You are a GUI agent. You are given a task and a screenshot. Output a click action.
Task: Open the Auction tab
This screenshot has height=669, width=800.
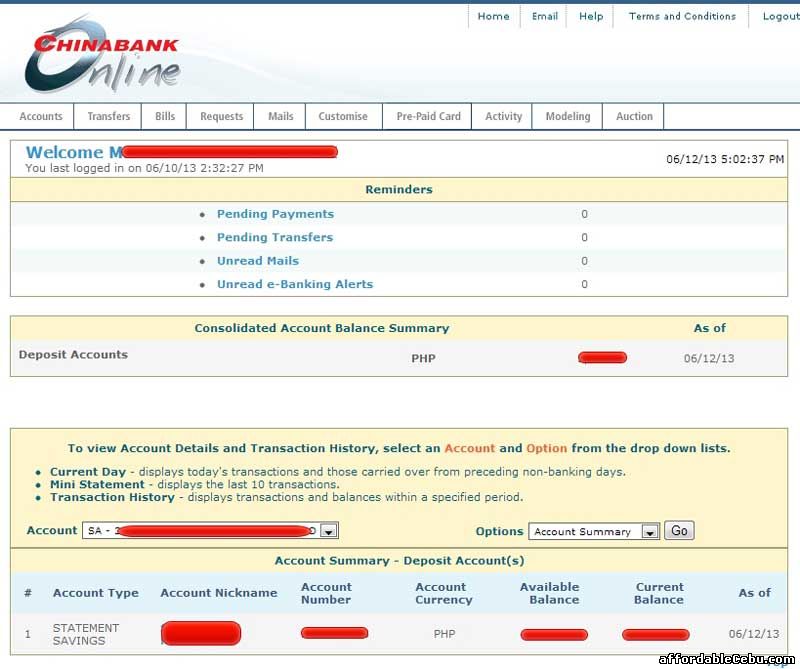coord(634,116)
